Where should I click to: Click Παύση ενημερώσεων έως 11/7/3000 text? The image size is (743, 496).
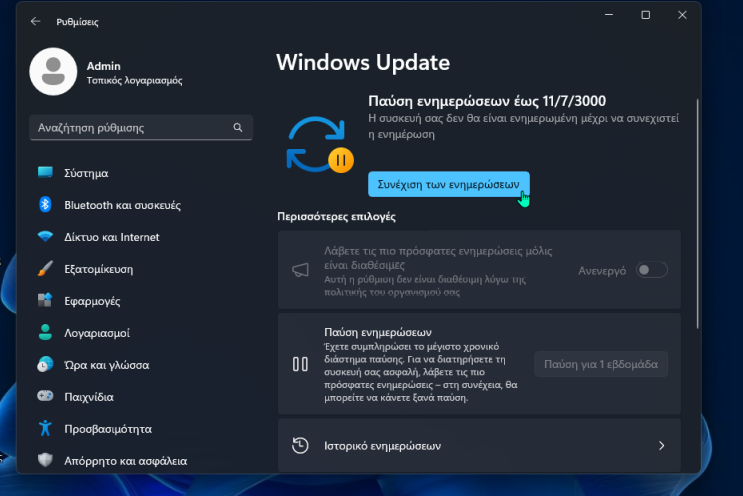point(487,101)
